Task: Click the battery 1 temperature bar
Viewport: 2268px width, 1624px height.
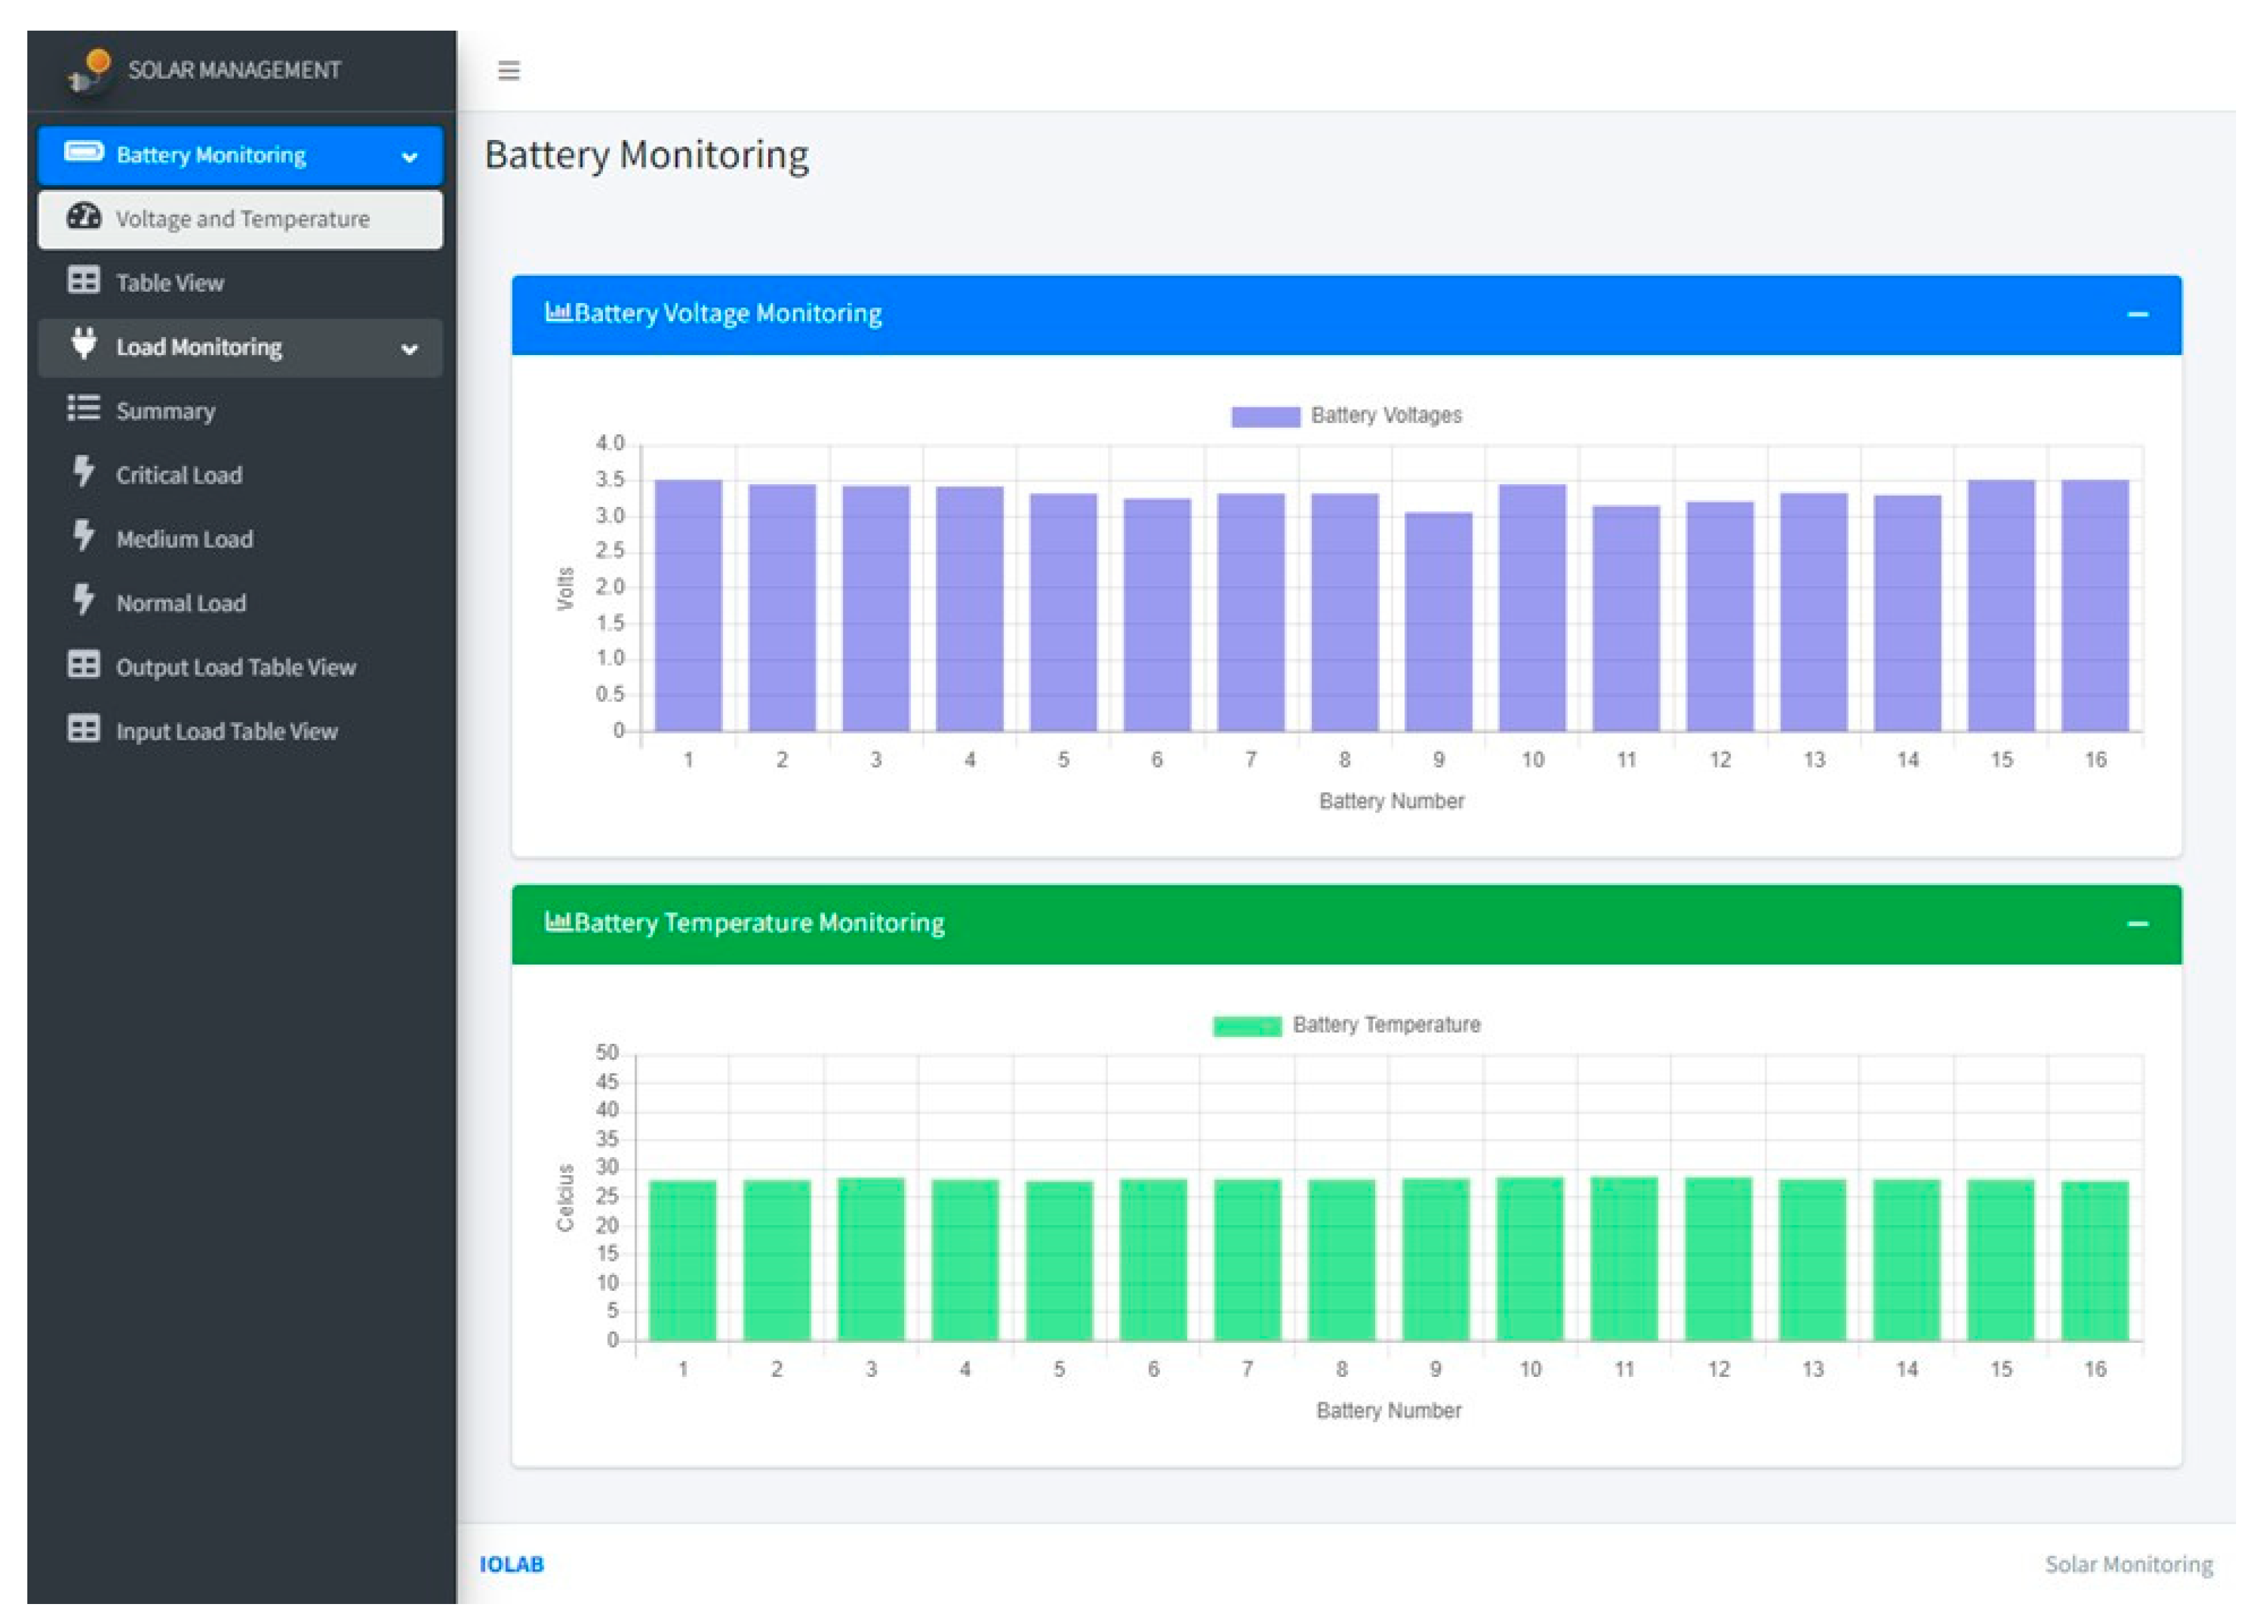Action: 683,1260
